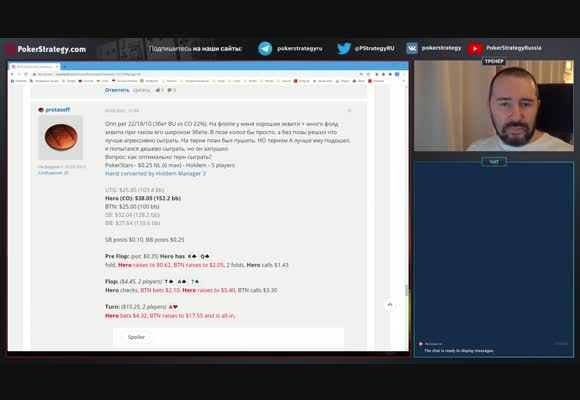Click the post timestamp next to protasoff
580x400 pixels.
pos(122,111)
